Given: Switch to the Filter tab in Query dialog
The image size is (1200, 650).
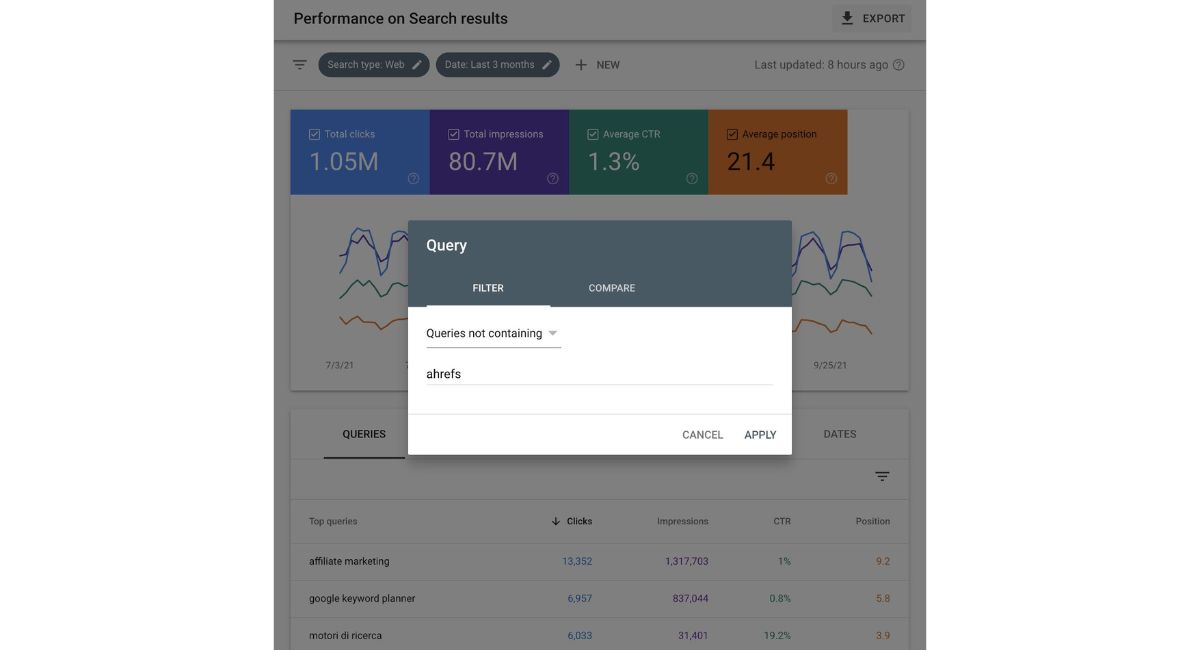Looking at the screenshot, I should [488, 288].
